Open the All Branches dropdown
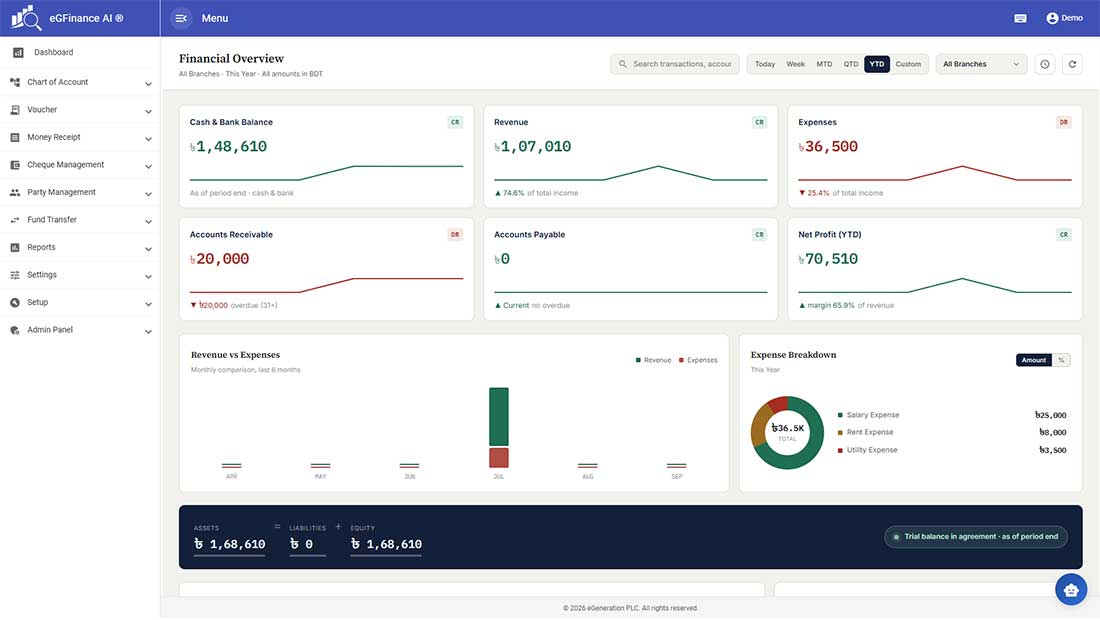Screen dimensions: 1100x620 981,64
